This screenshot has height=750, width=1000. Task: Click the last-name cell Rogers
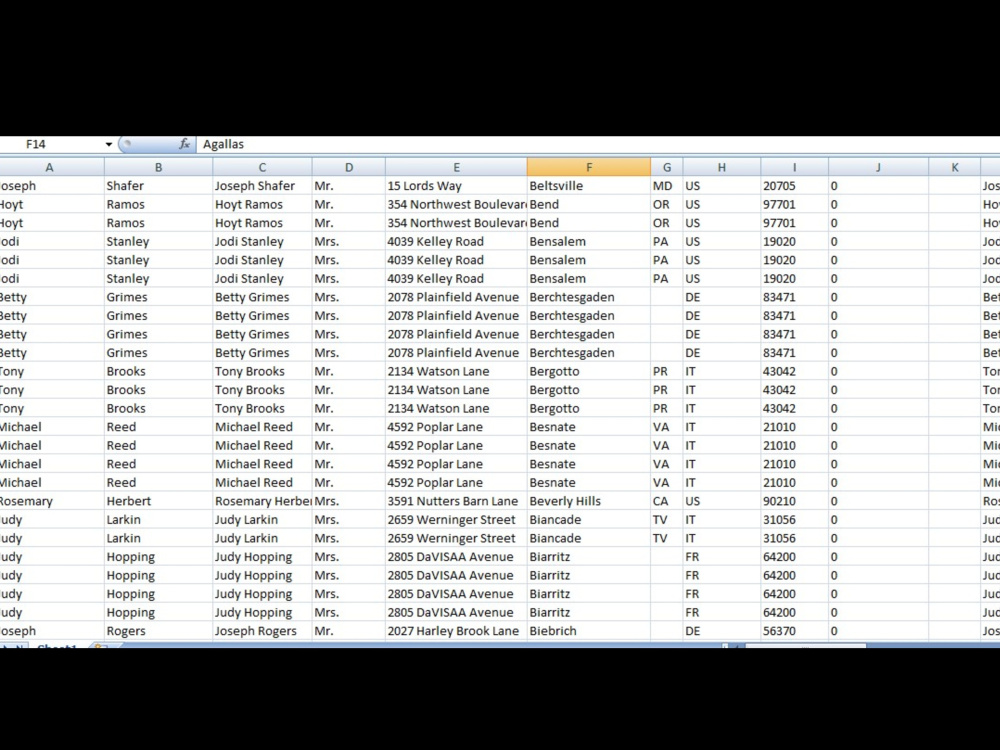158,631
